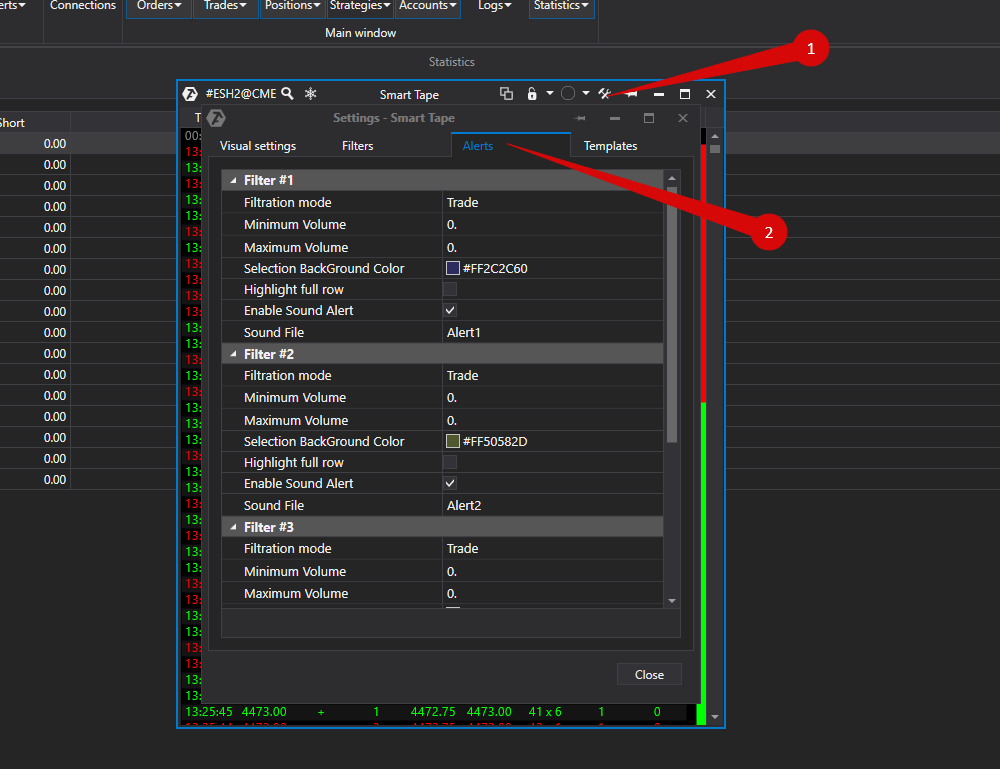
Task: Edit Filter #1 Maximum Volume field
Action: coord(552,247)
